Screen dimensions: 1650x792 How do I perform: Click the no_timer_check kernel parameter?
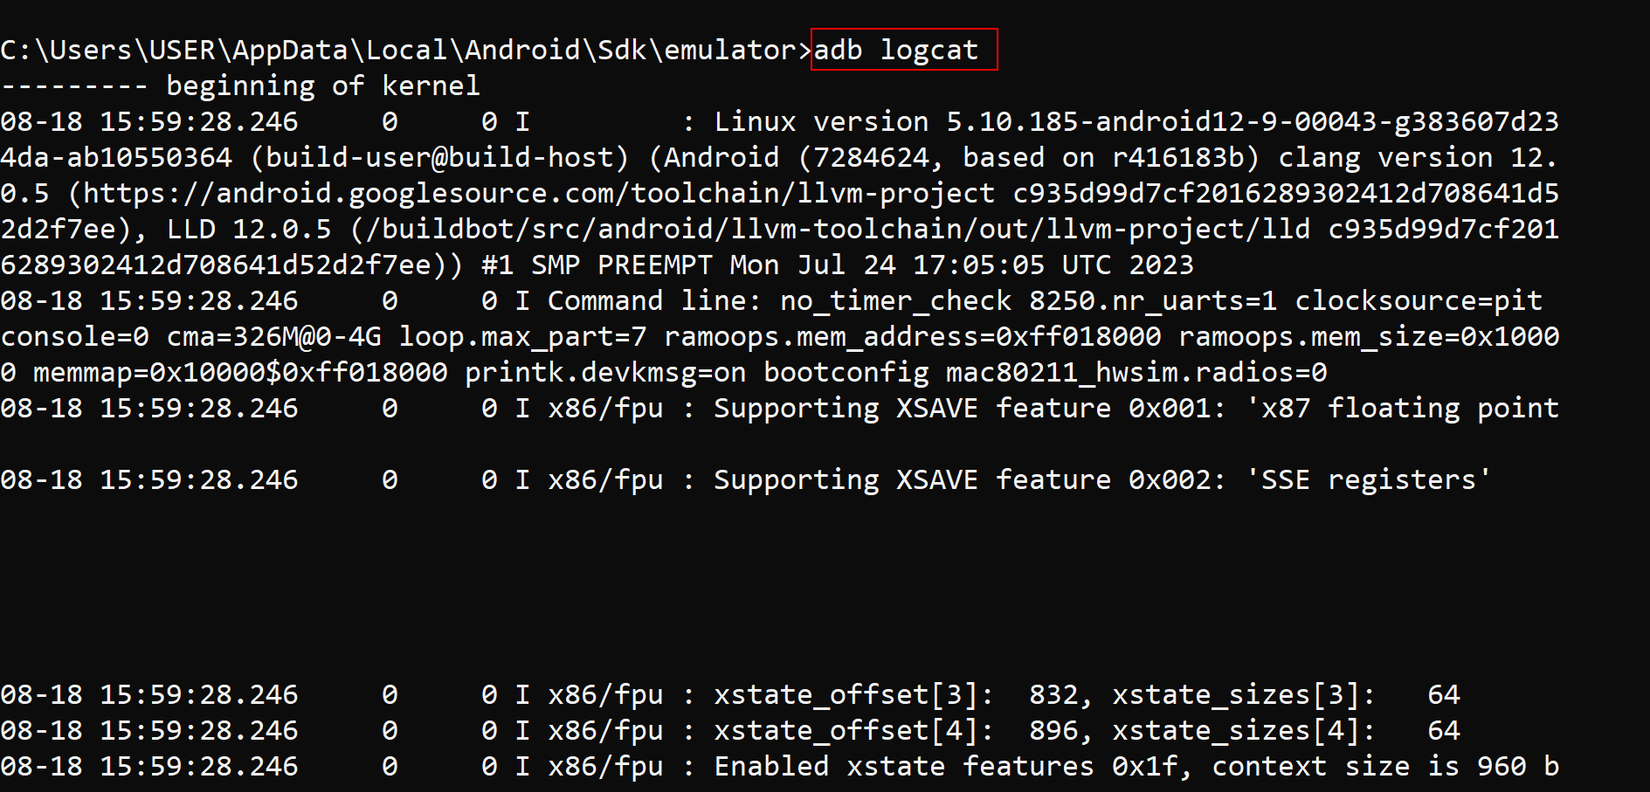[895, 301]
